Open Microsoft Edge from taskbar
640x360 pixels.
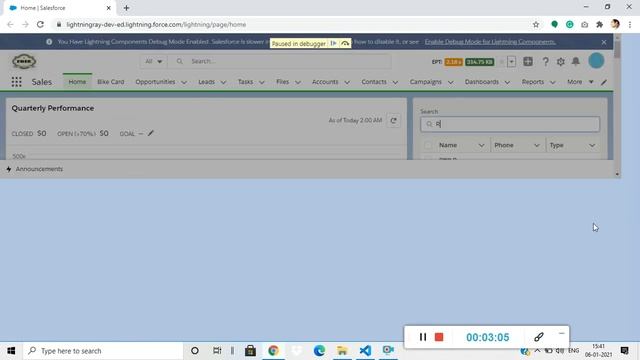point(319,351)
